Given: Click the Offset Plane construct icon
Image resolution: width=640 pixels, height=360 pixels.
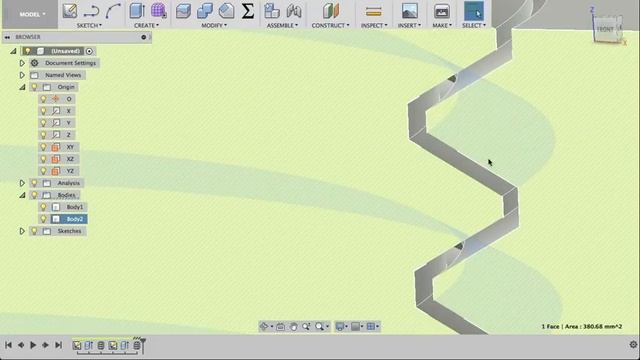Looking at the screenshot, I should click(331, 11).
